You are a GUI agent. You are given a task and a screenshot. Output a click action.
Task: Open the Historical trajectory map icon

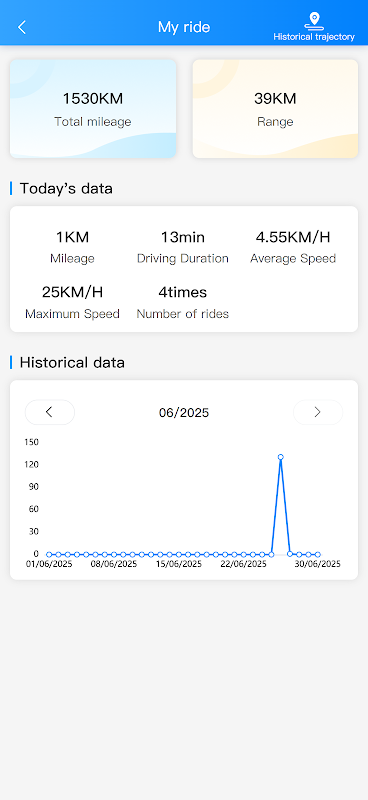pyautogui.click(x=314, y=27)
